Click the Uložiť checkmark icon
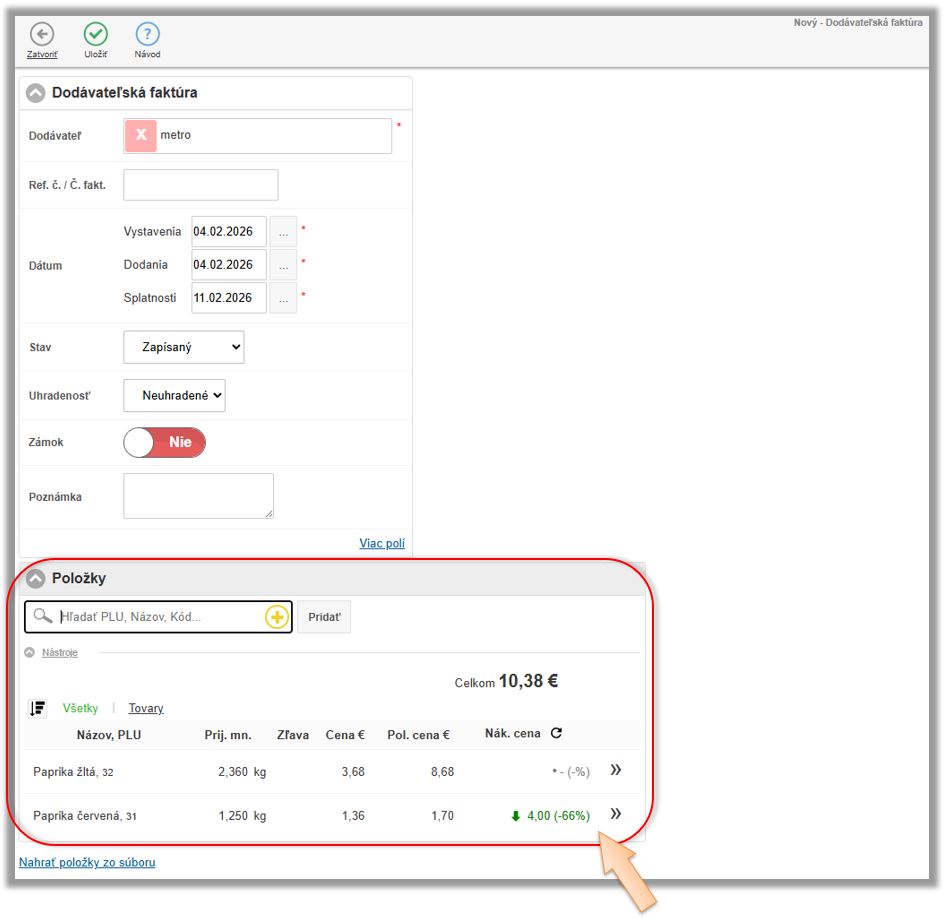The width and height of the screenshot is (948, 923). [95, 34]
